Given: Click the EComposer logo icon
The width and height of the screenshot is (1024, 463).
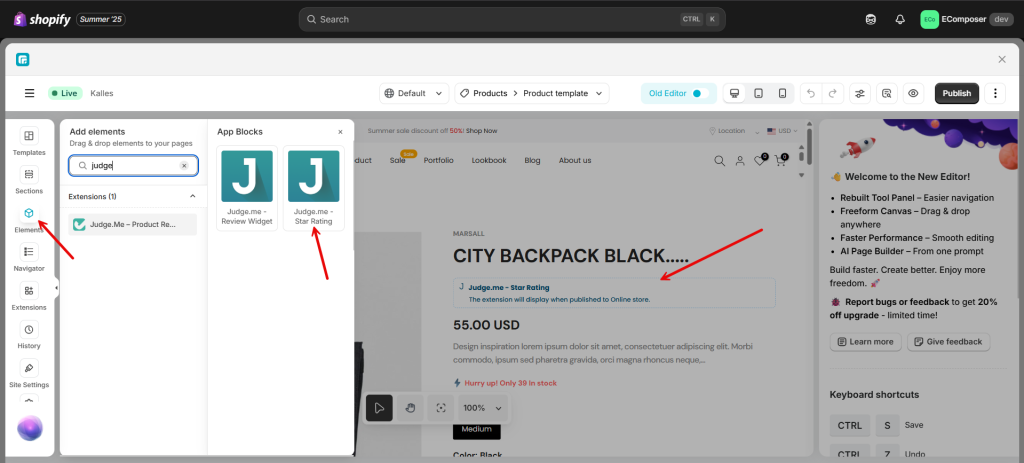Looking at the screenshot, I should (23, 59).
